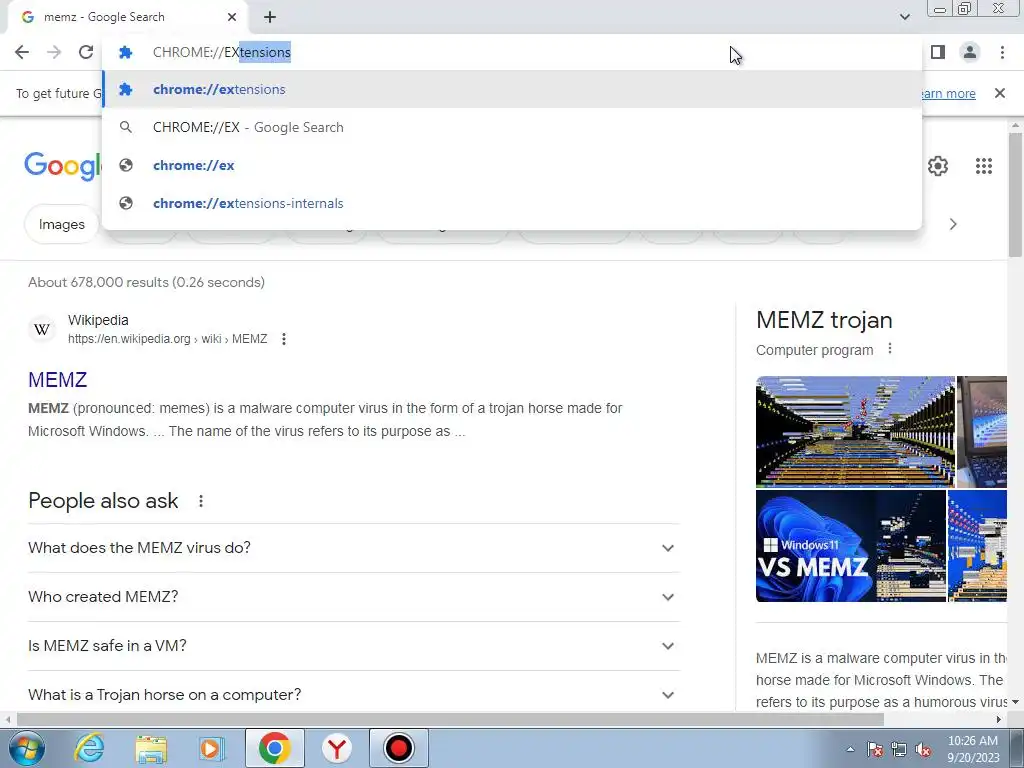Click the horizontal scrollbar thumb
The height and width of the screenshot is (768, 1024).
pyautogui.click(x=450, y=719)
